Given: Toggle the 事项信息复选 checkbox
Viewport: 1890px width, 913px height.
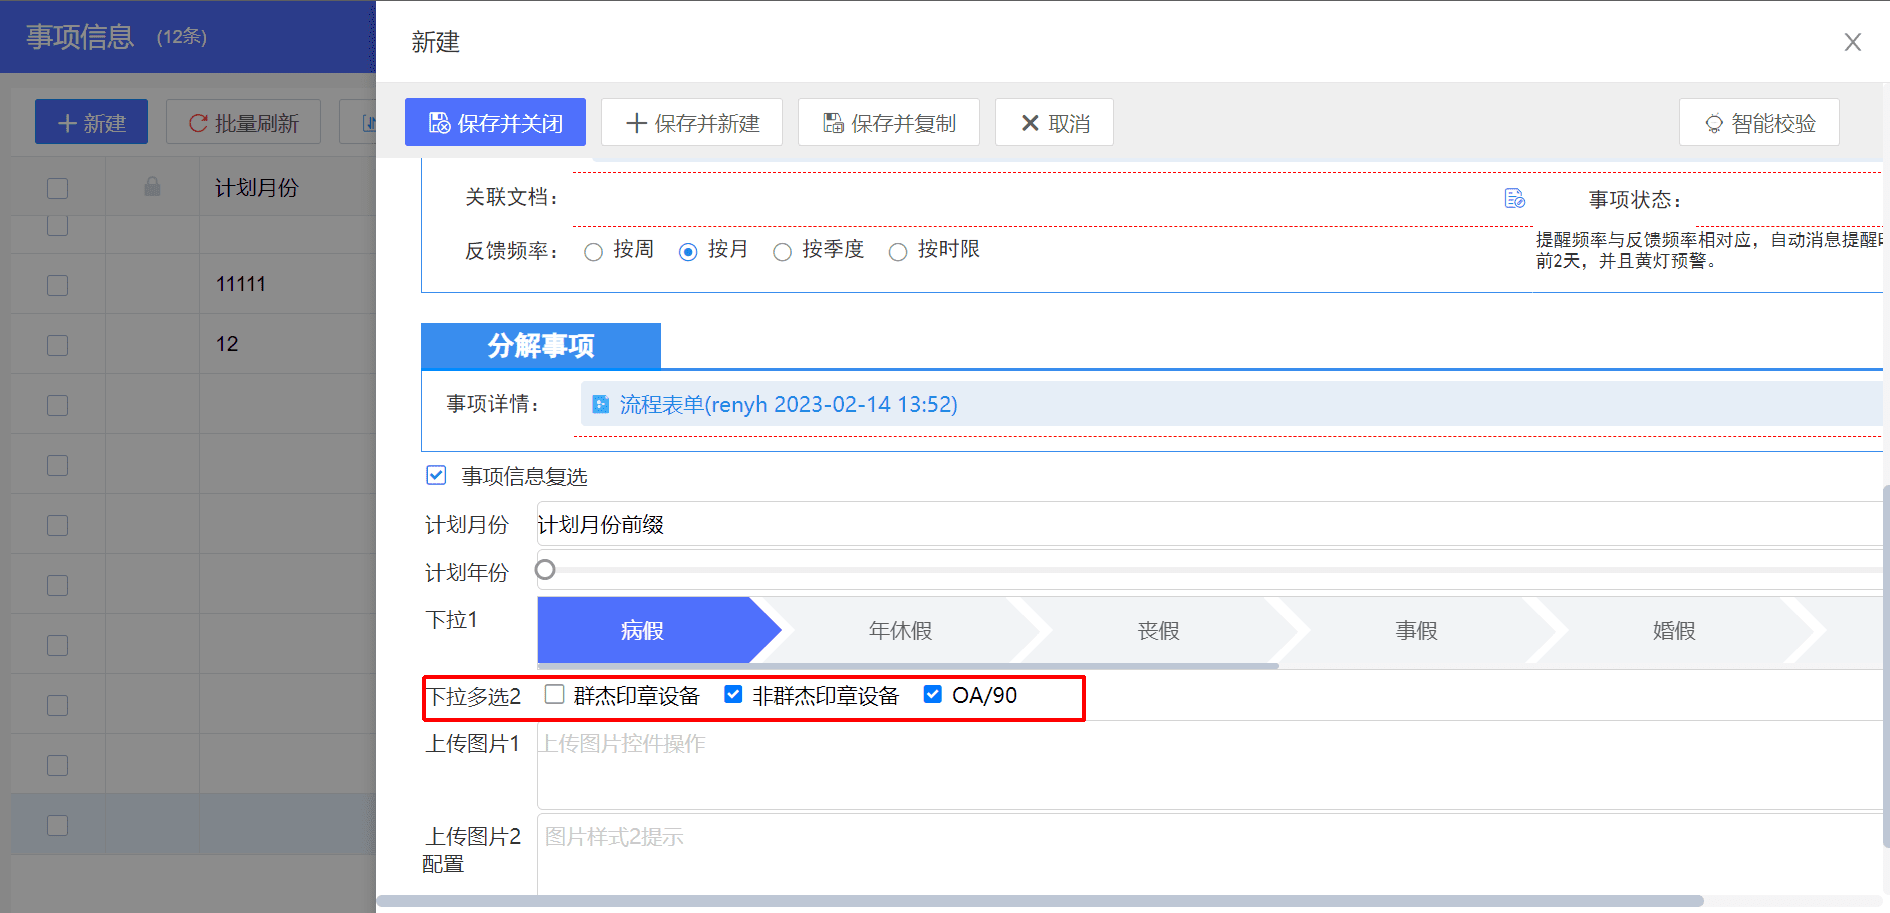Looking at the screenshot, I should click(x=436, y=475).
